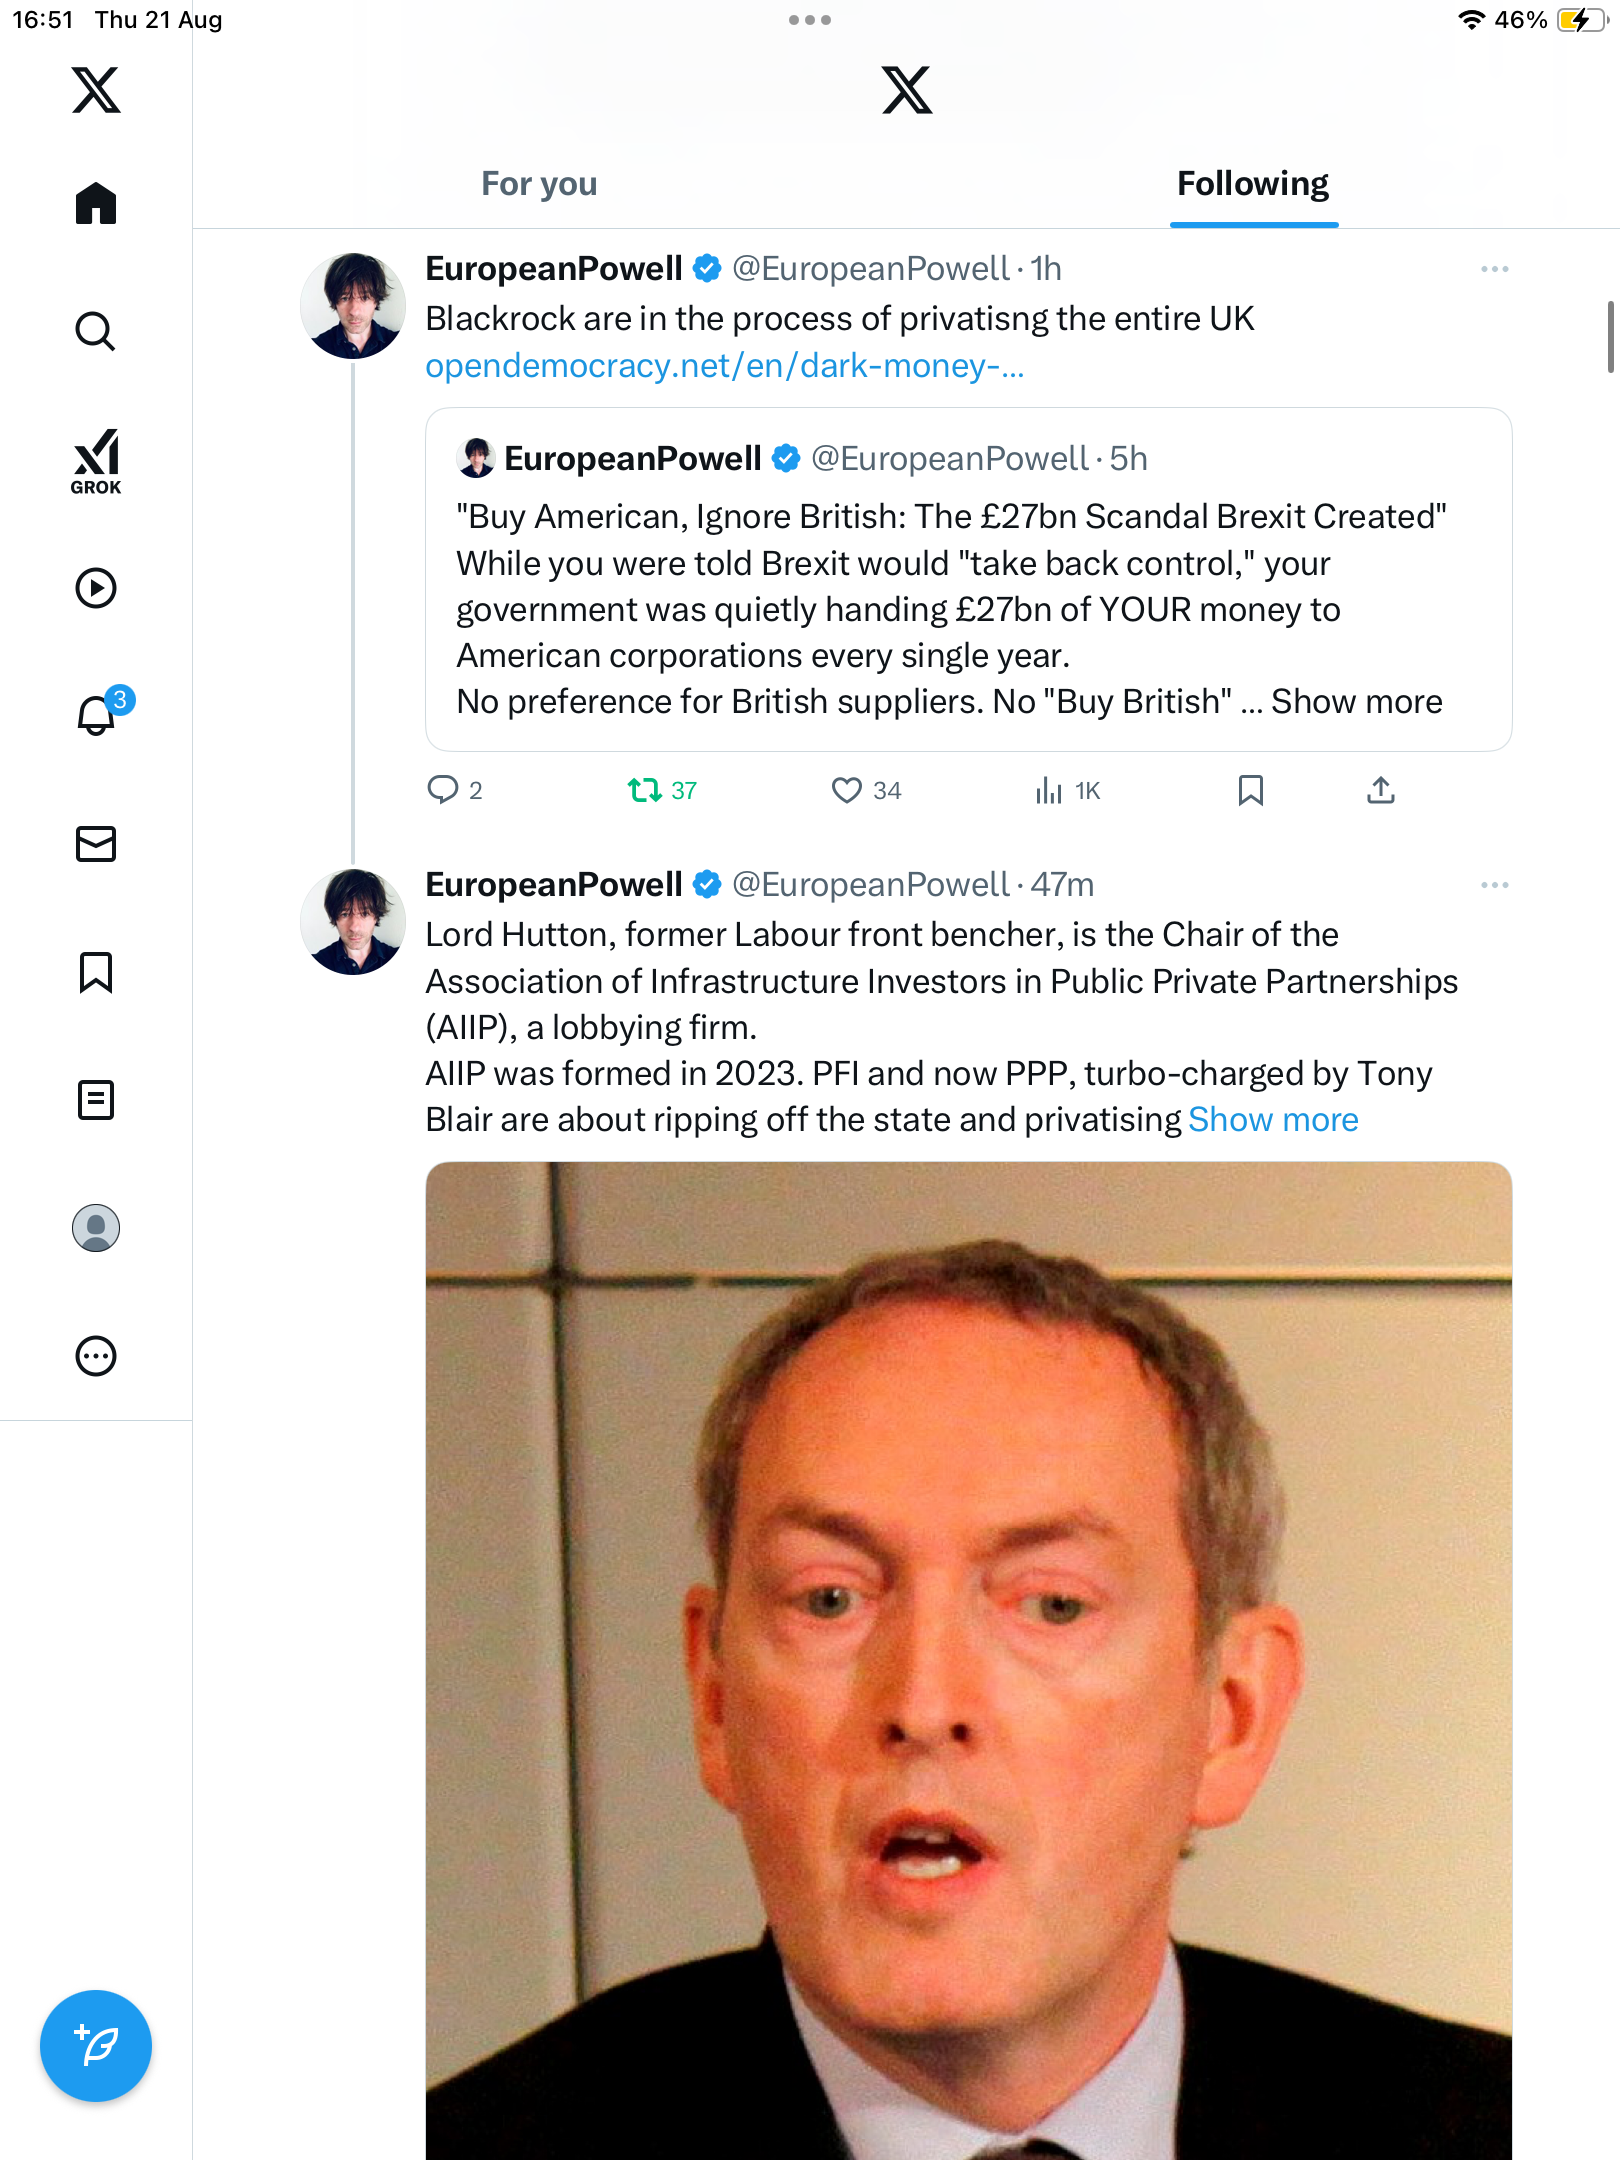Open direct messages envelope
This screenshot has height=2160, width=1620.
[x=96, y=844]
